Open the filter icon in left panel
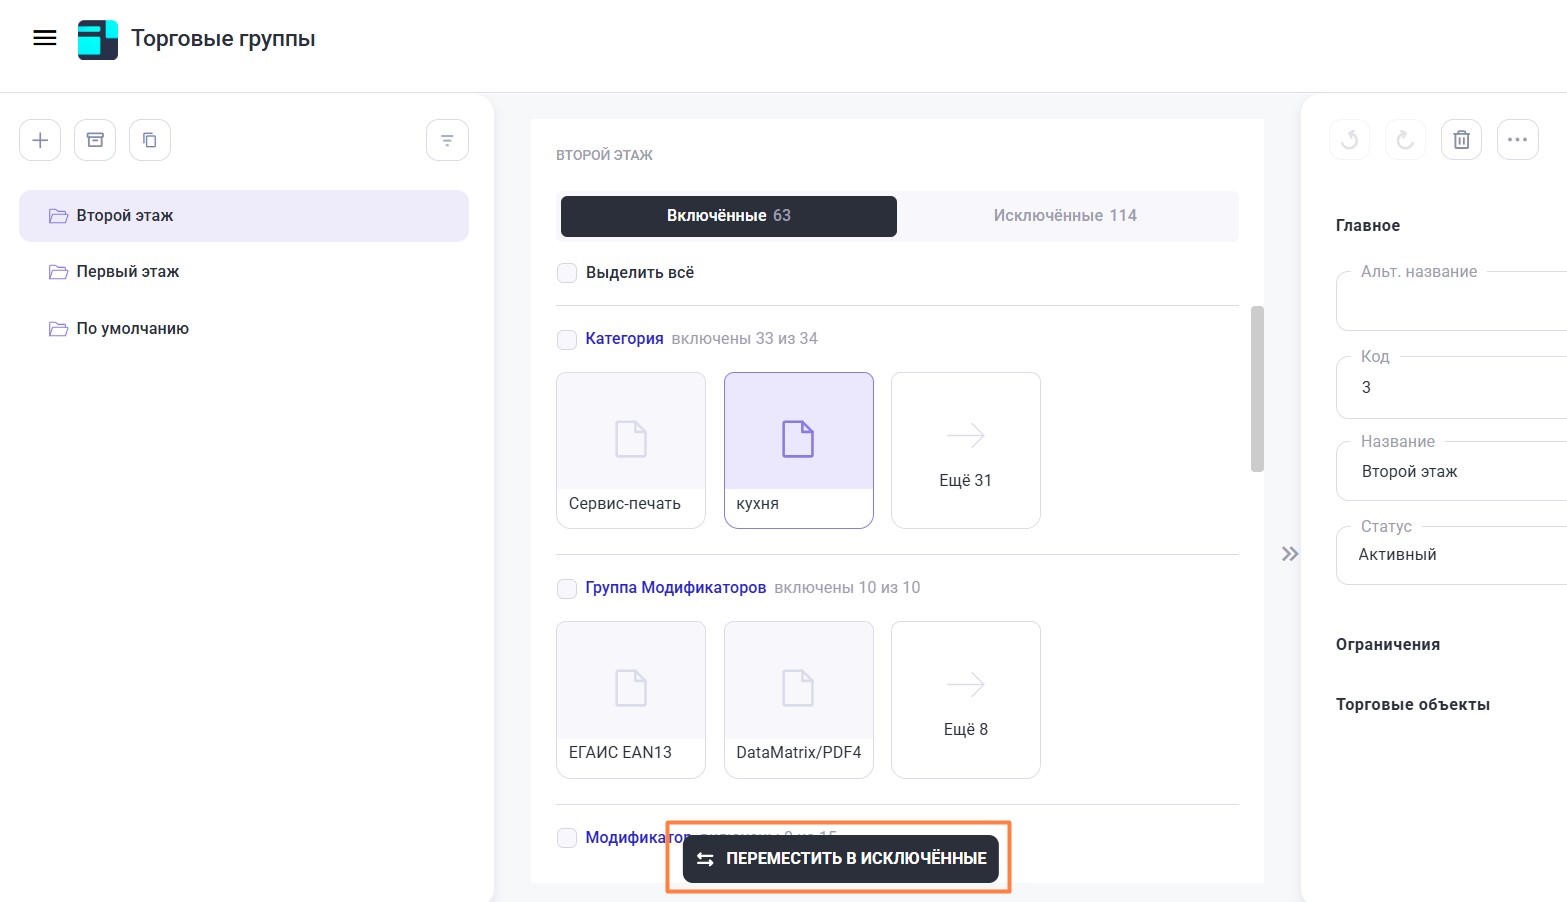This screenshot has height=902, width=1567. [447, 140]
